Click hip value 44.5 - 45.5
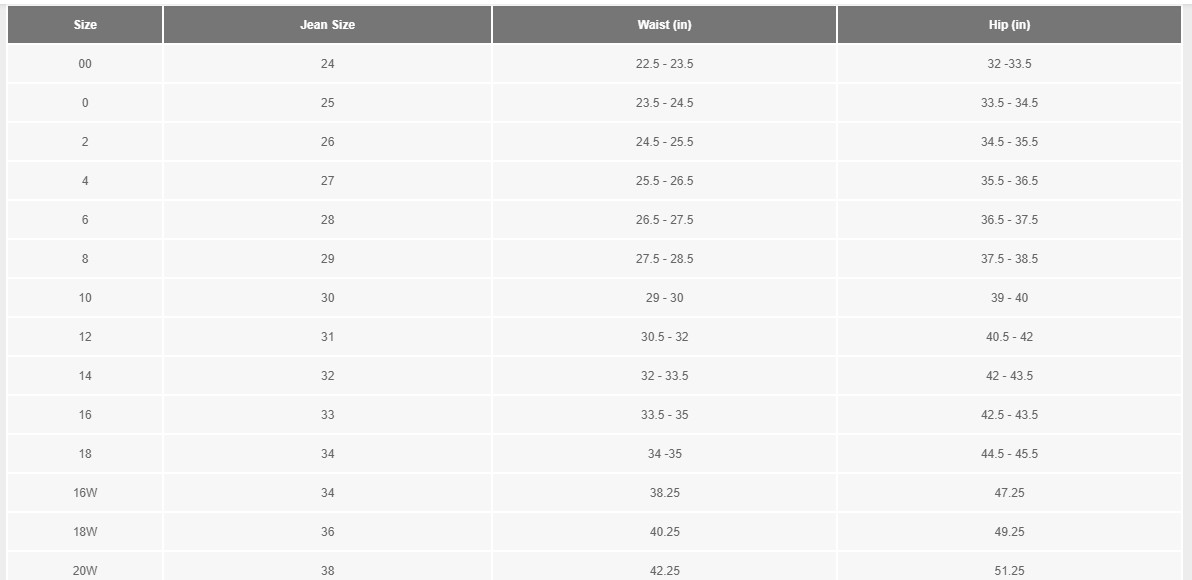Viewport: 1192px width, 580px height. 1009,454
